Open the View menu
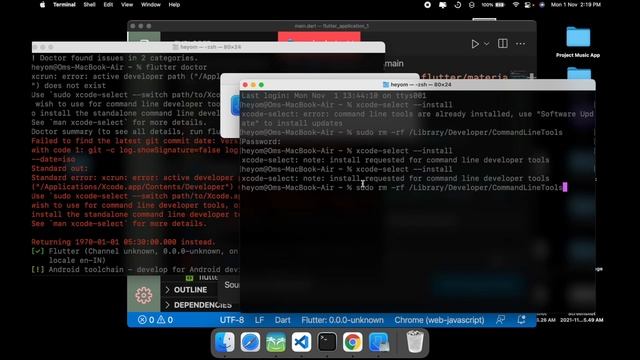This screenshot has height=360, width=640. [127, 5]
